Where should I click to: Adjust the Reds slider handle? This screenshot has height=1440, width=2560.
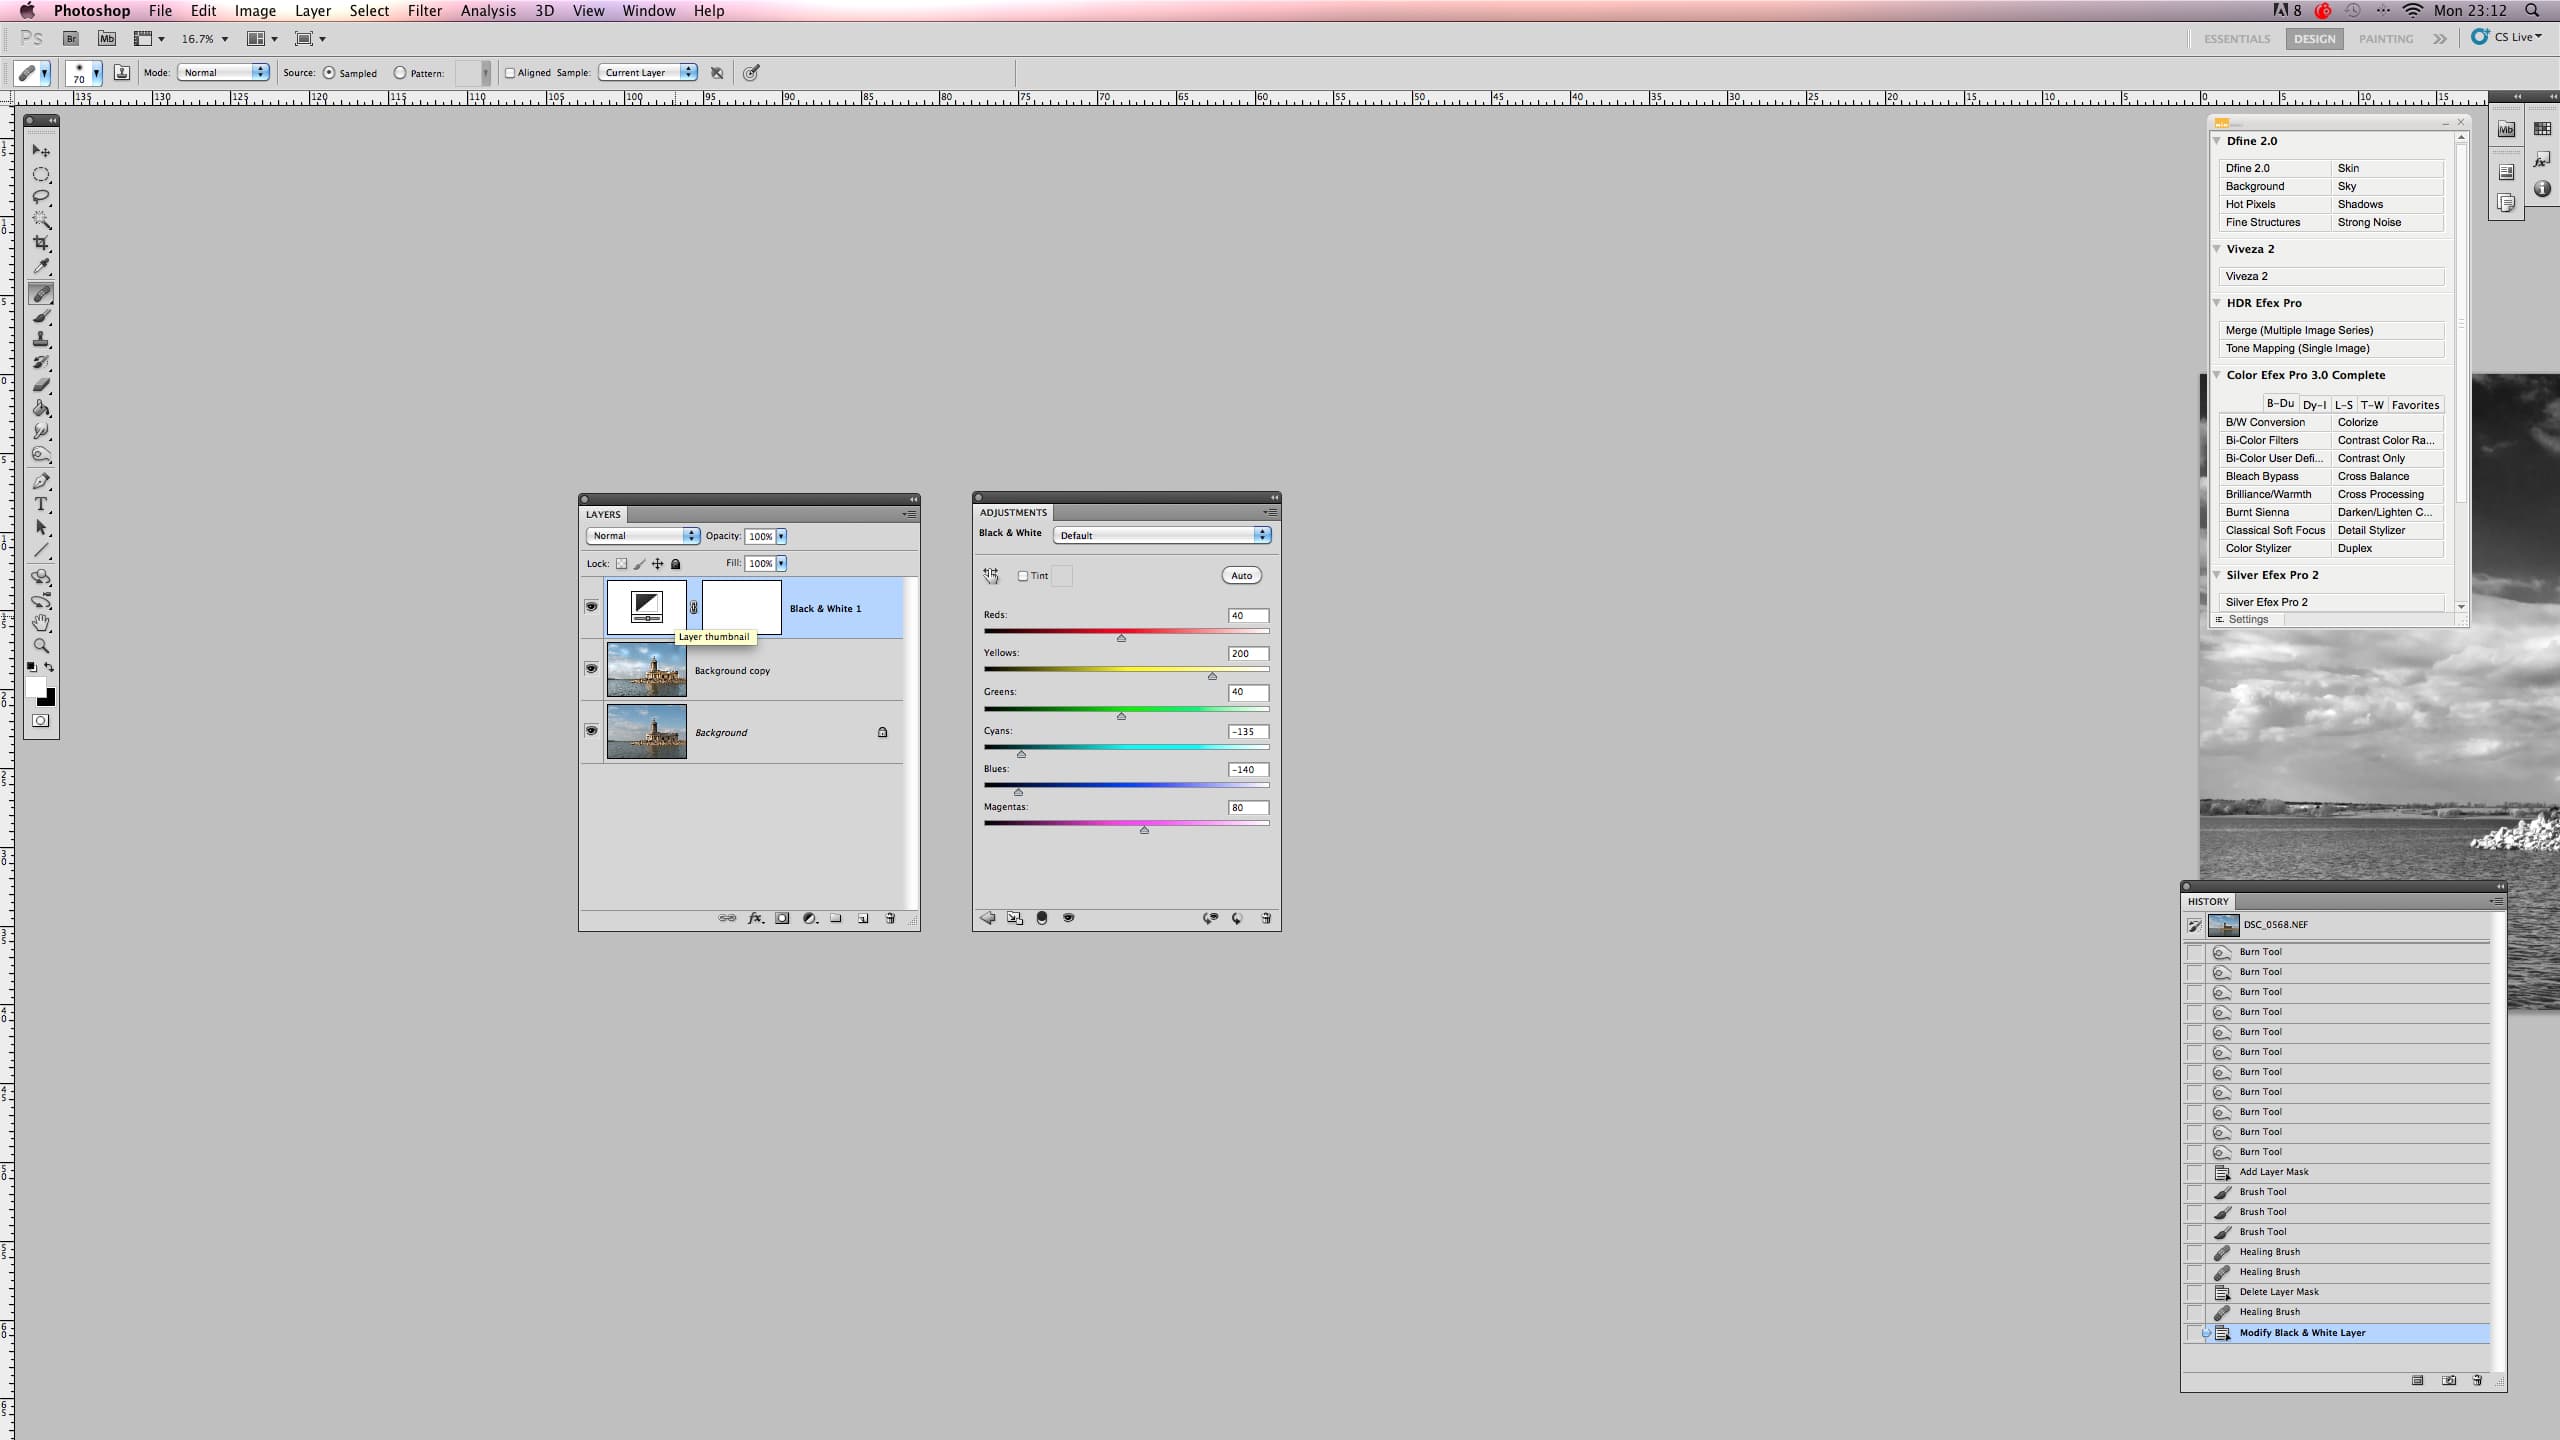click(1121, 638)
